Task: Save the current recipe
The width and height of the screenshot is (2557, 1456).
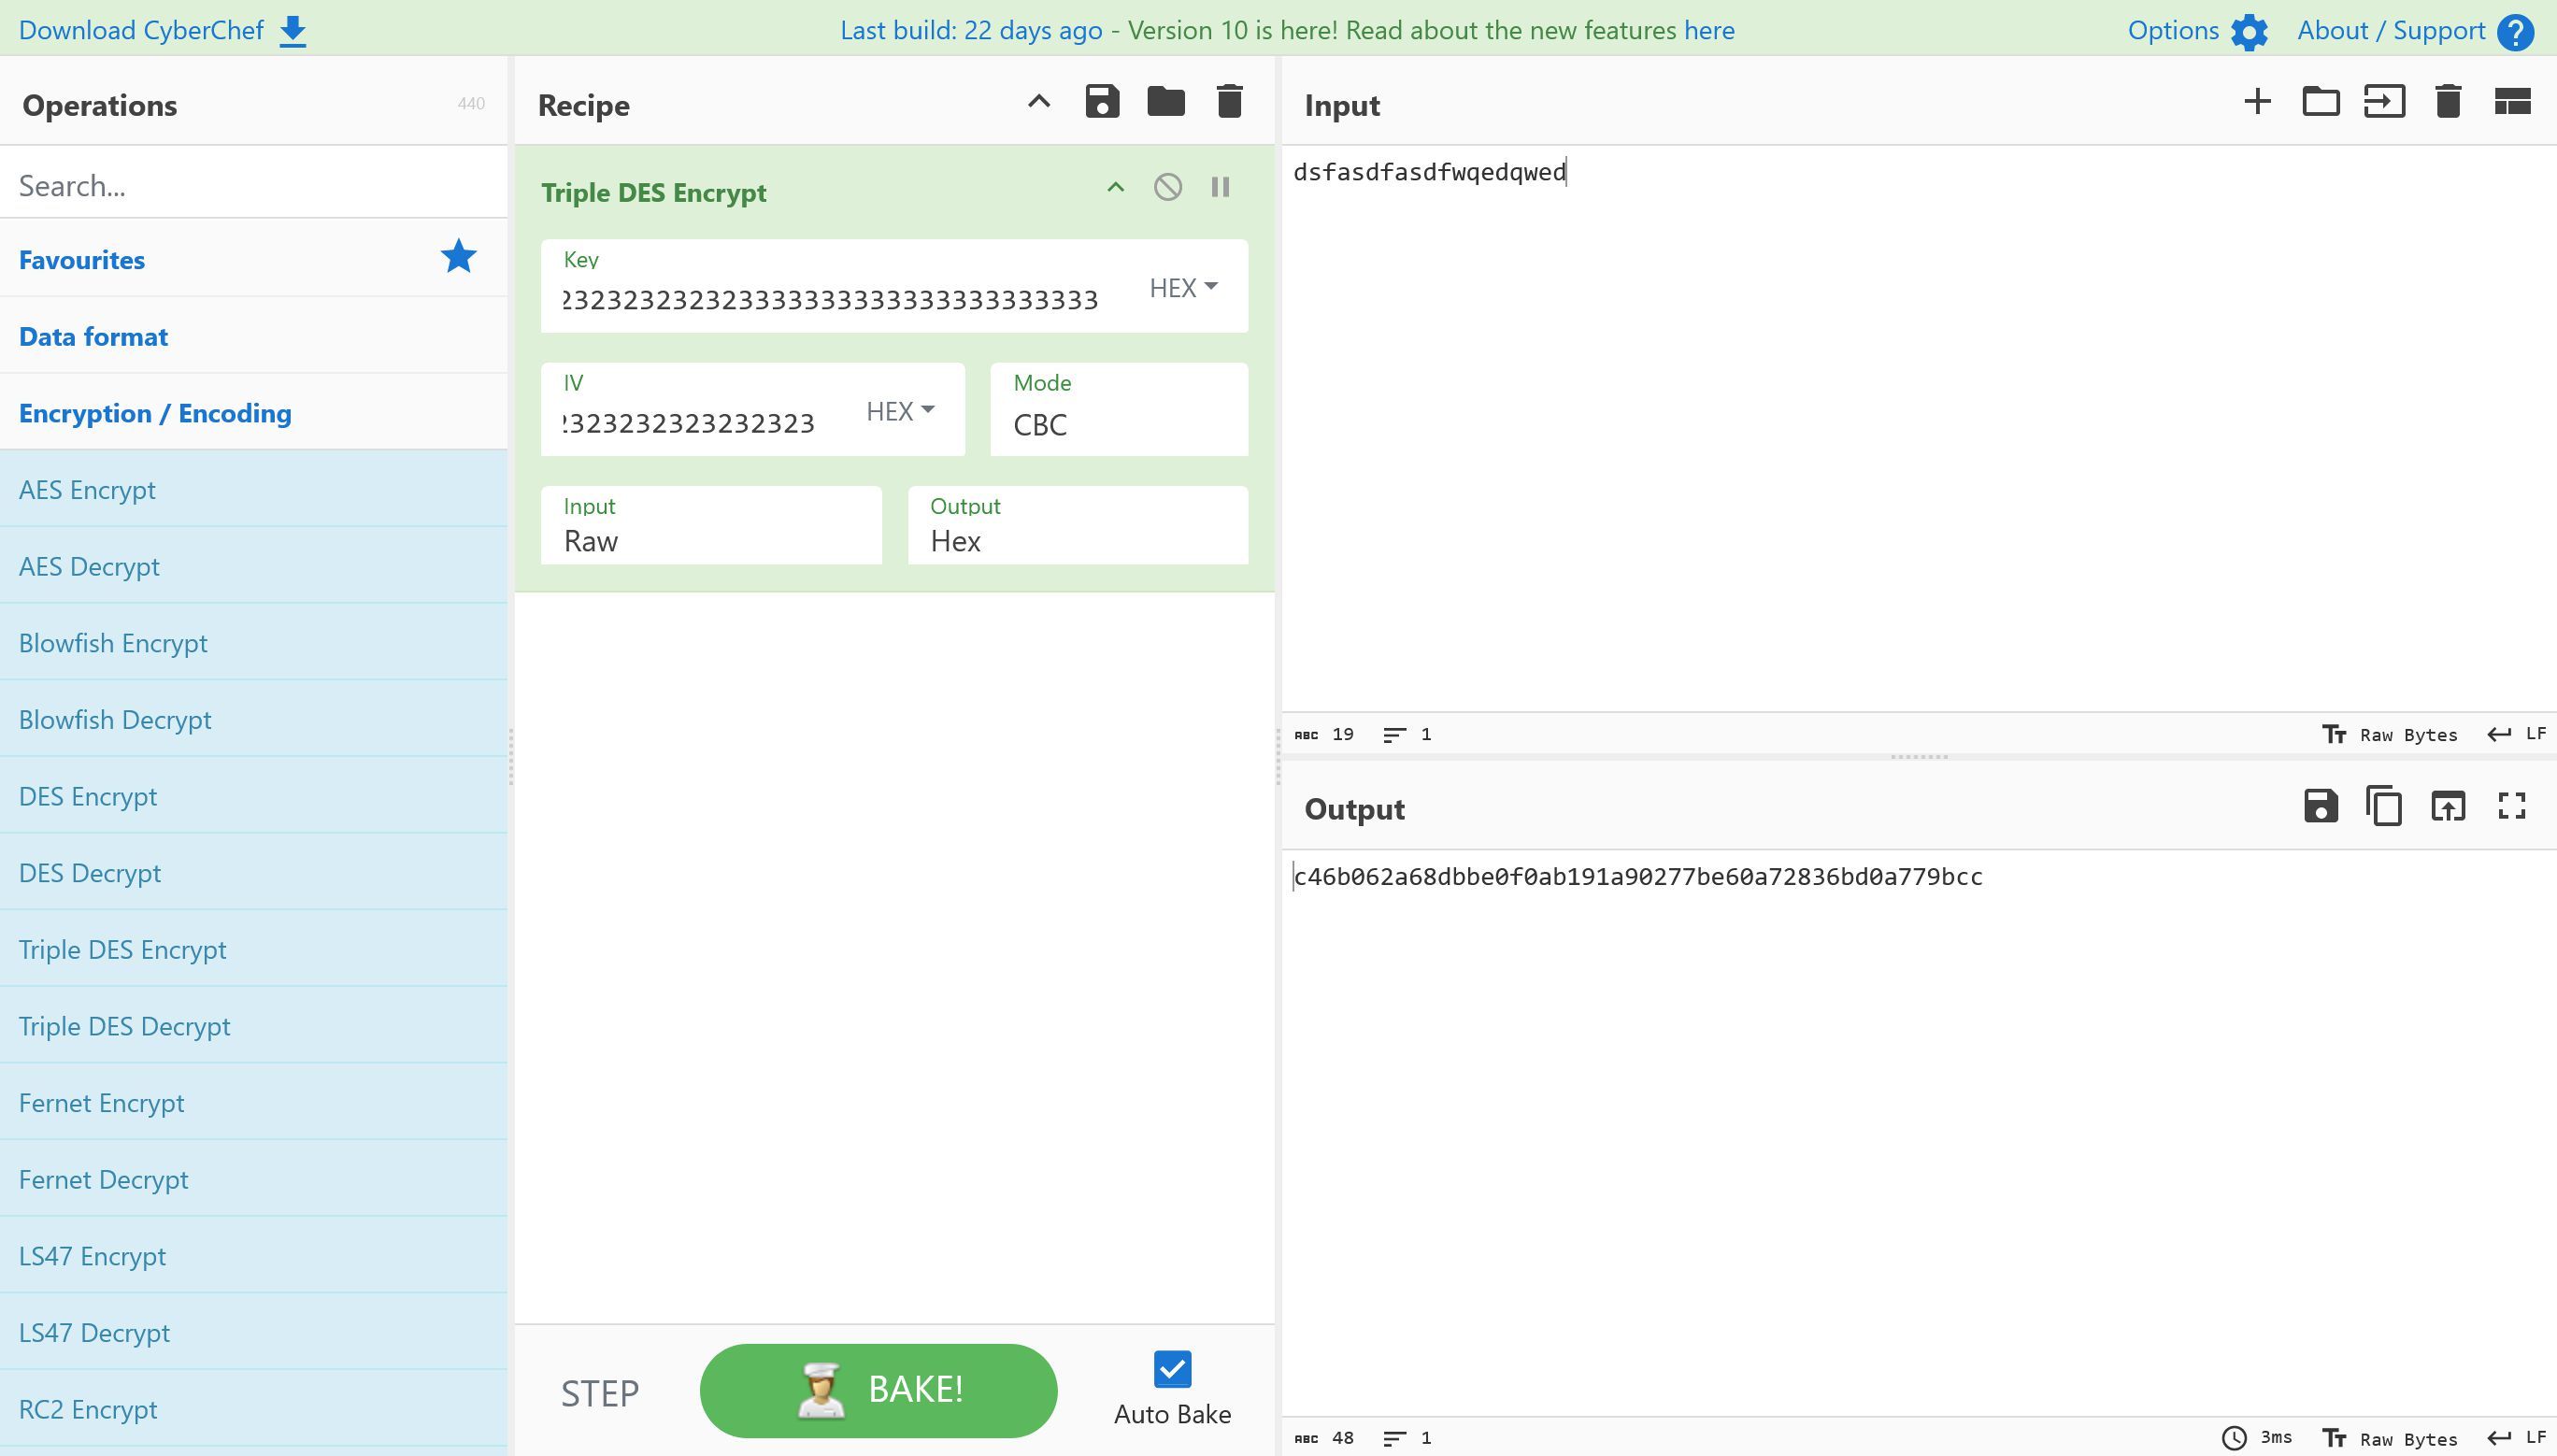Action: (x=1102, y=101)
